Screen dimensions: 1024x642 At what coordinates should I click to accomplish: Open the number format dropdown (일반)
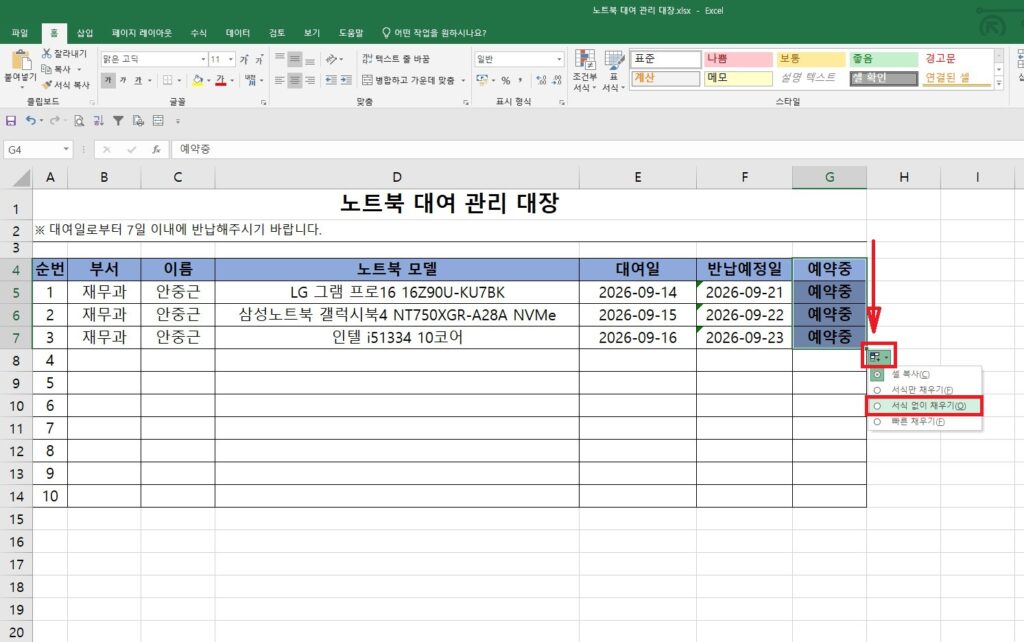pyautogui.click(x=559, y=59)
